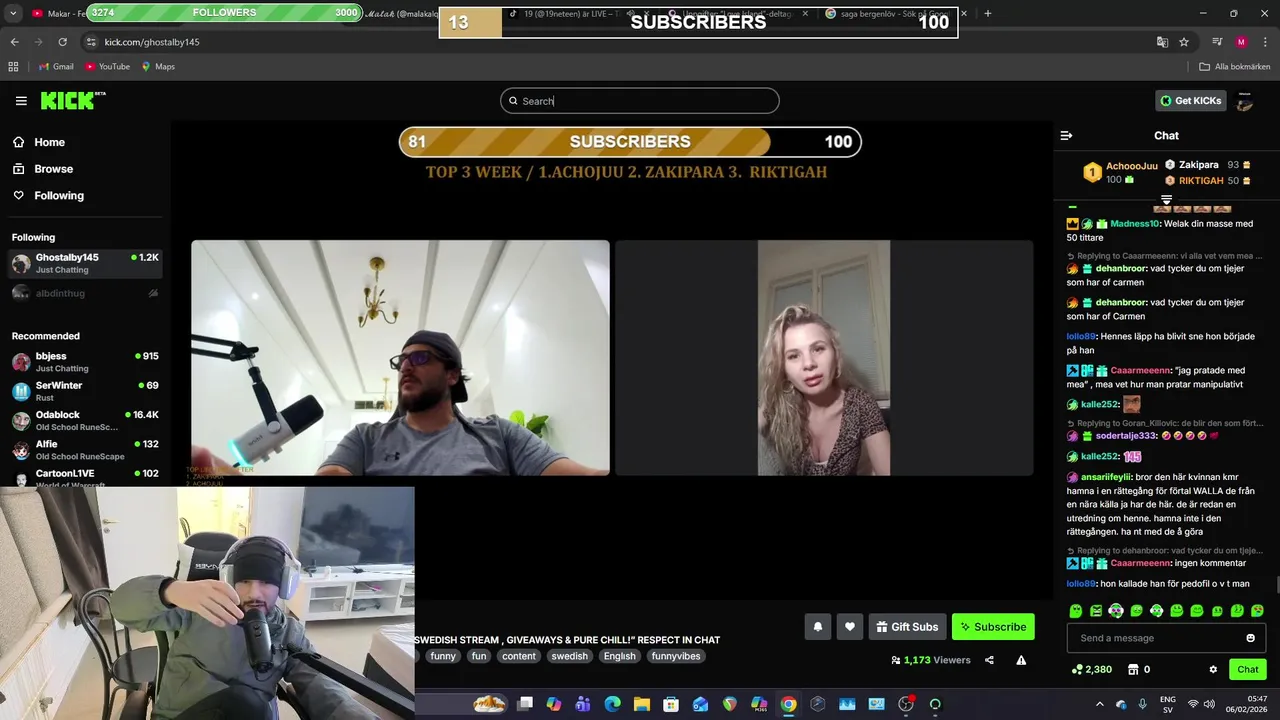Open File Explorer from the taskbar

point(642,704)
